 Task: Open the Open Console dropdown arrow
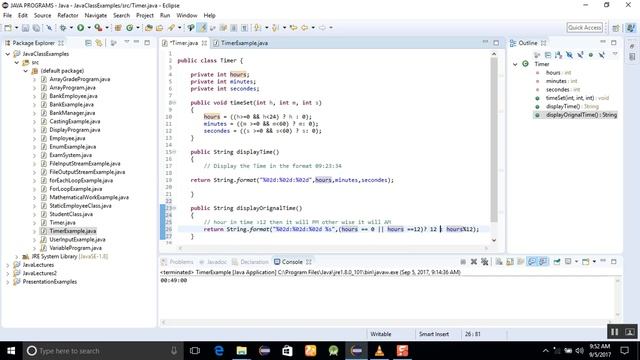594,262
